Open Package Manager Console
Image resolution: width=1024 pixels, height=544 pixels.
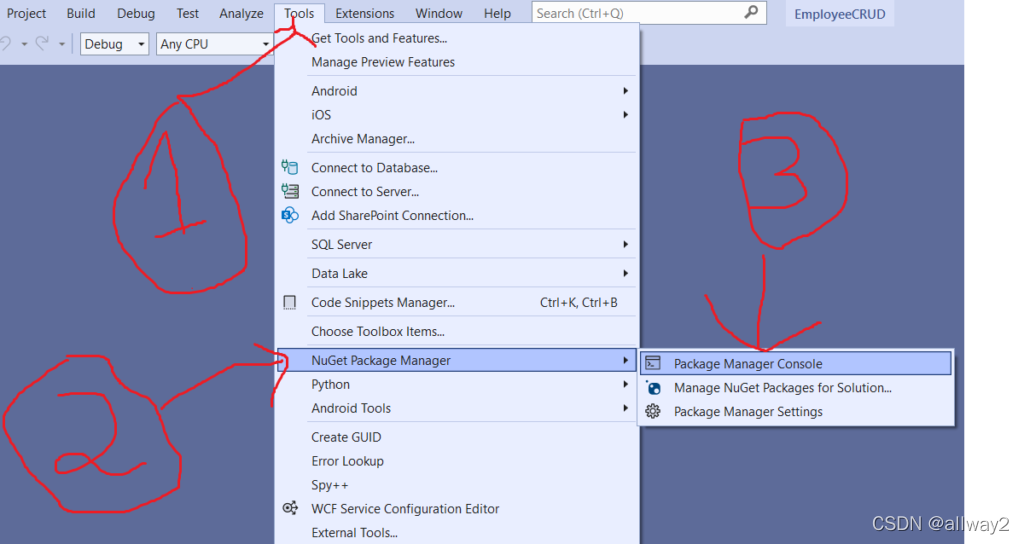coord(795,364)
